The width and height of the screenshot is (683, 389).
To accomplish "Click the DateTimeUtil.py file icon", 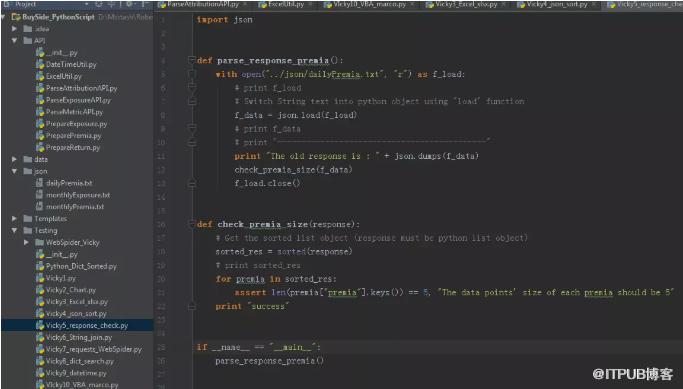I will [x=40, y=64].
